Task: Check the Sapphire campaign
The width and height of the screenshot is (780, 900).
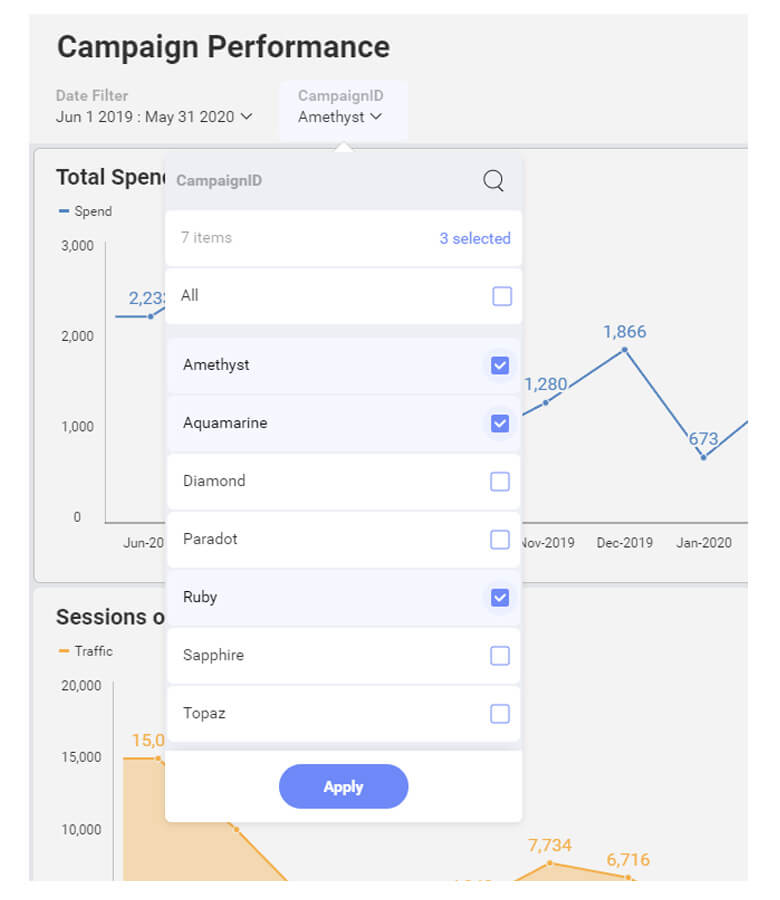Action: click(500, 655)
